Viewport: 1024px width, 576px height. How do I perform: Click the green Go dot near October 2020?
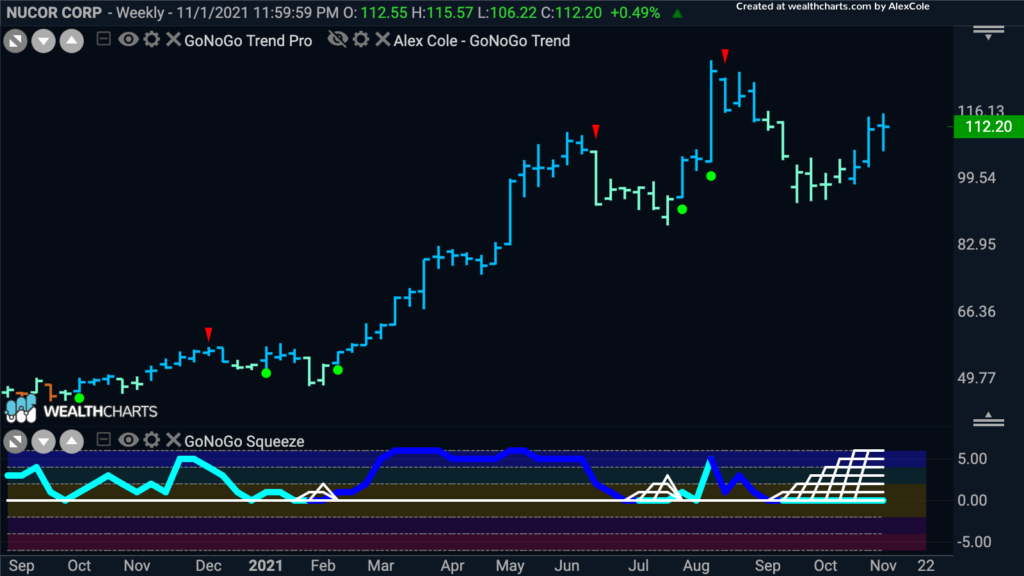point(79,398)
